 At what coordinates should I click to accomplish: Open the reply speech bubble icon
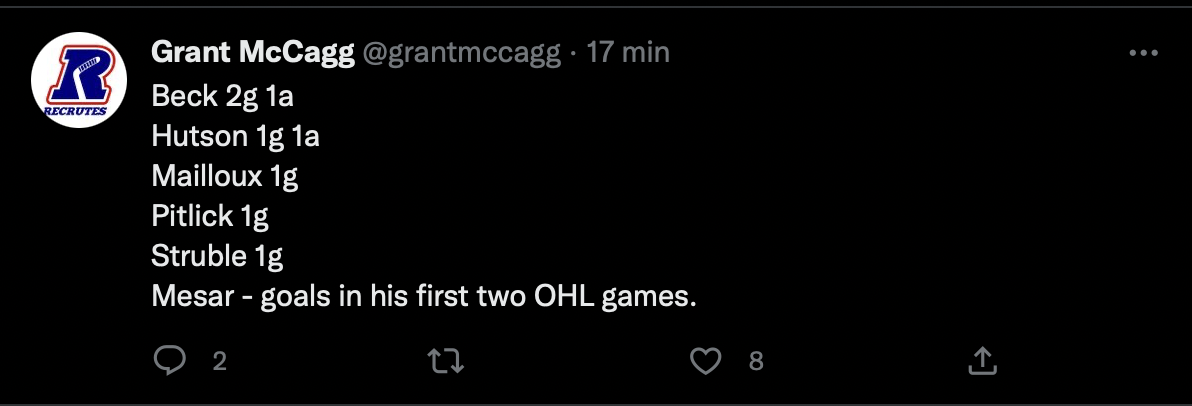(x=169, y=360)
